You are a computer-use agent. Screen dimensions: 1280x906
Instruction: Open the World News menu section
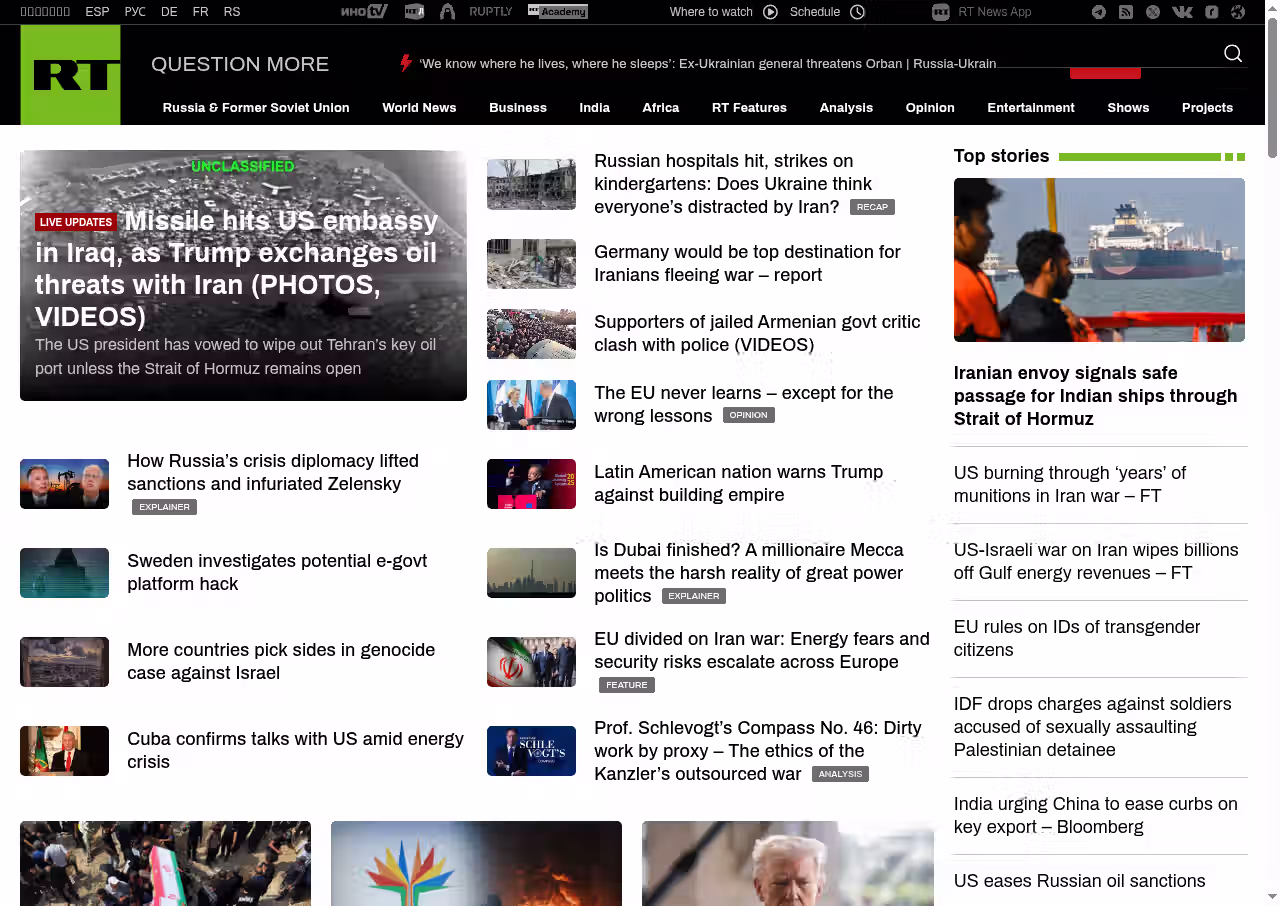tap(419, 108)
